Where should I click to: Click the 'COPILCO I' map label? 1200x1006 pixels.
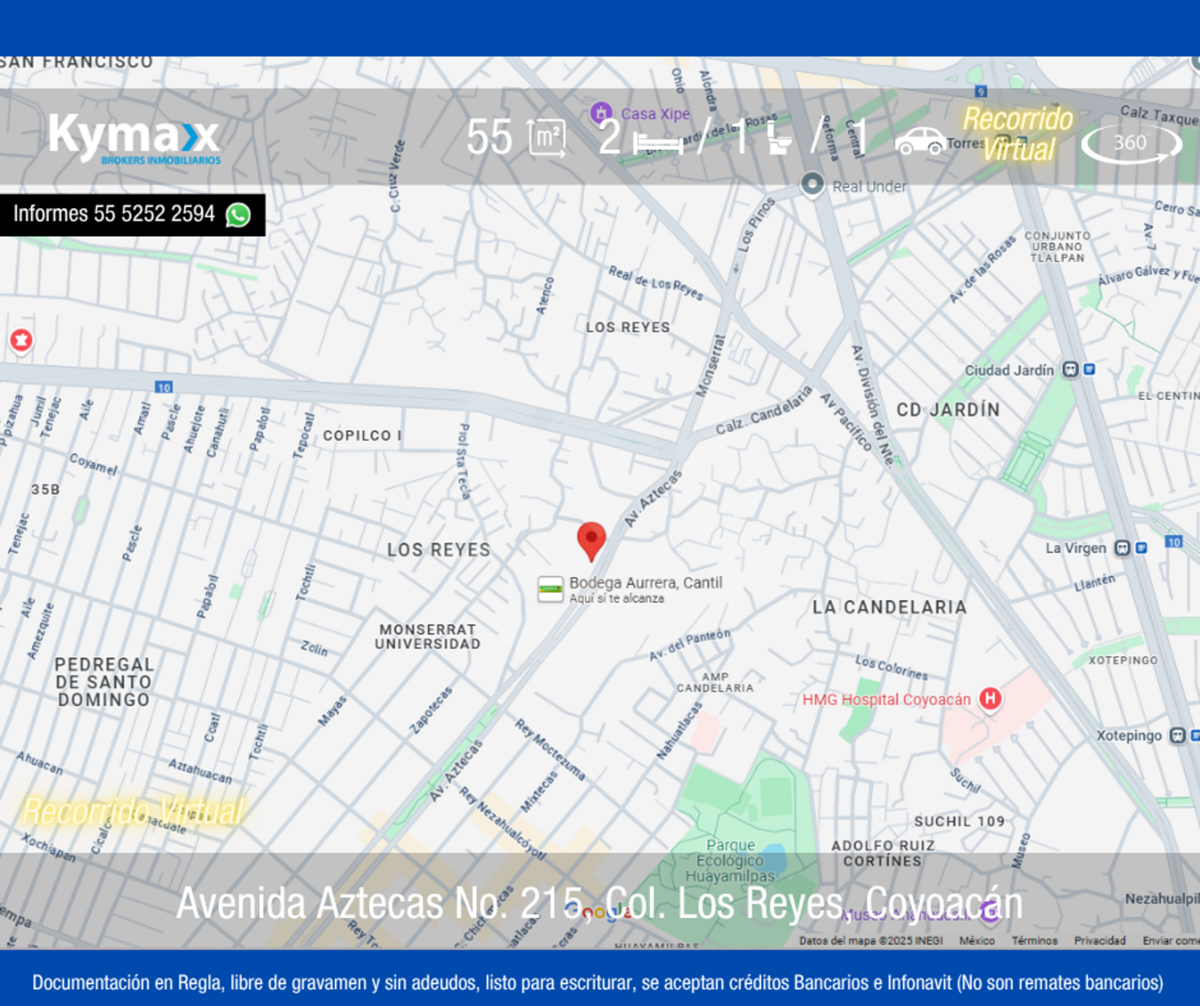362,436
